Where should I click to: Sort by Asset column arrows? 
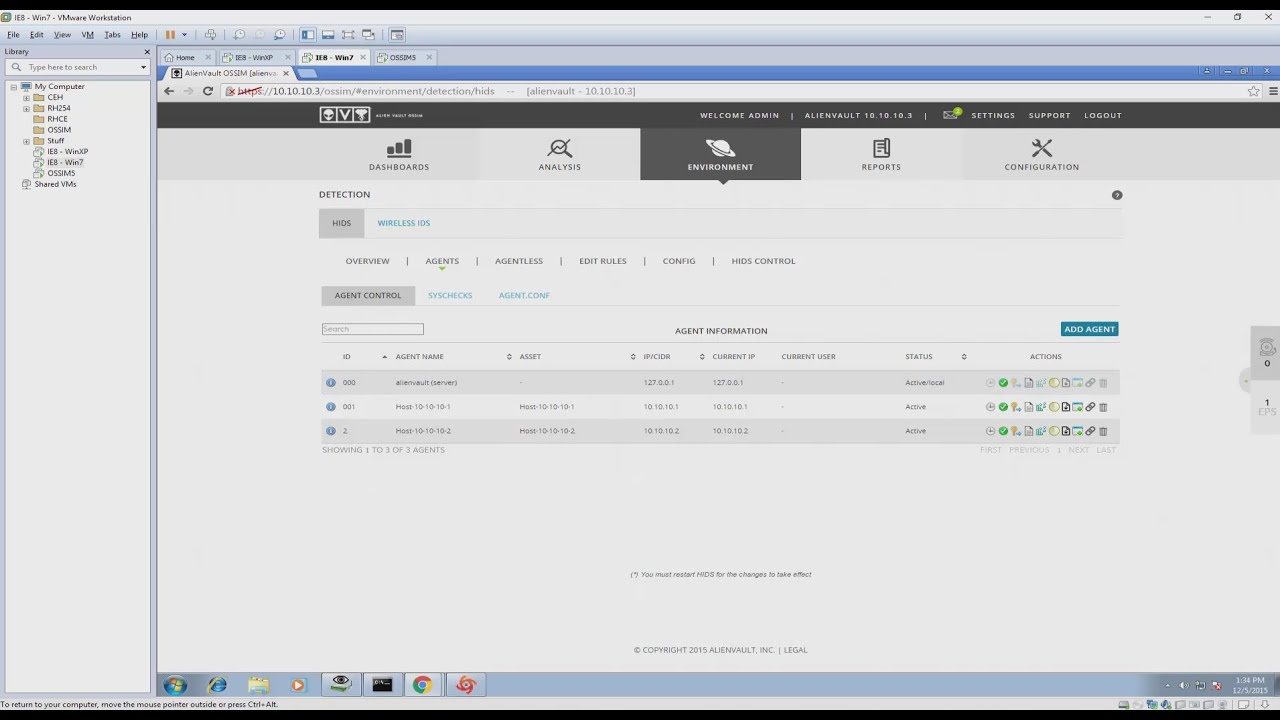click(633, 357)
